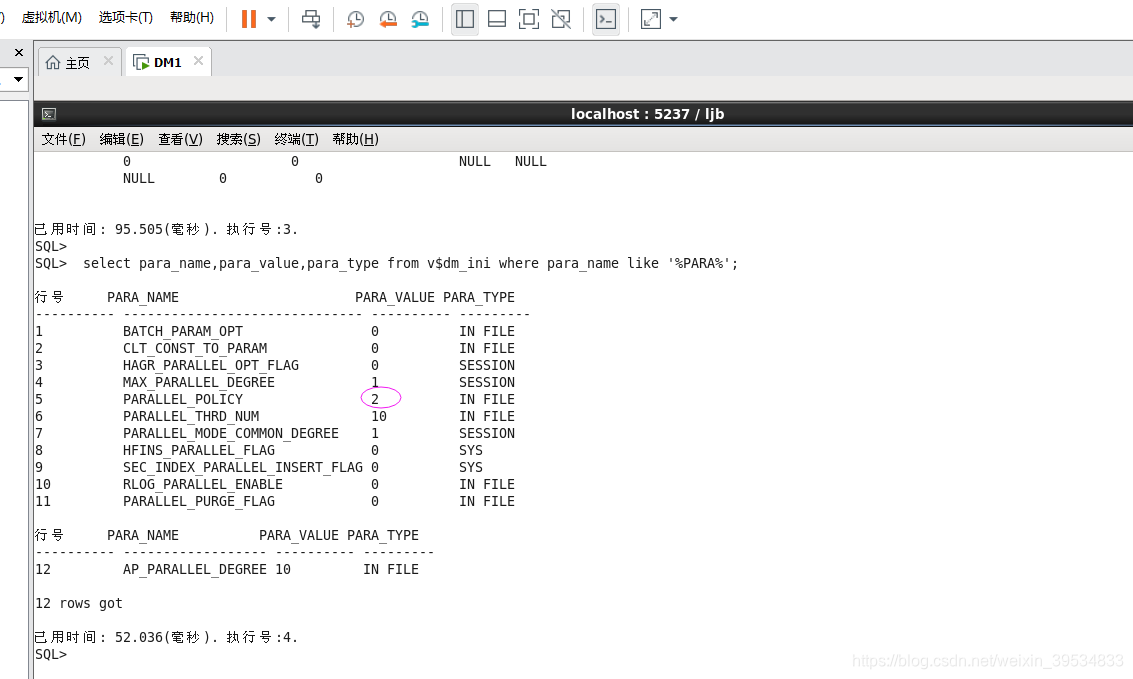Click the PARALLEL_THRD_NUM value 10
This screenshot has width=1133, height=679.
pyautogui.click(x=379, y=416)
